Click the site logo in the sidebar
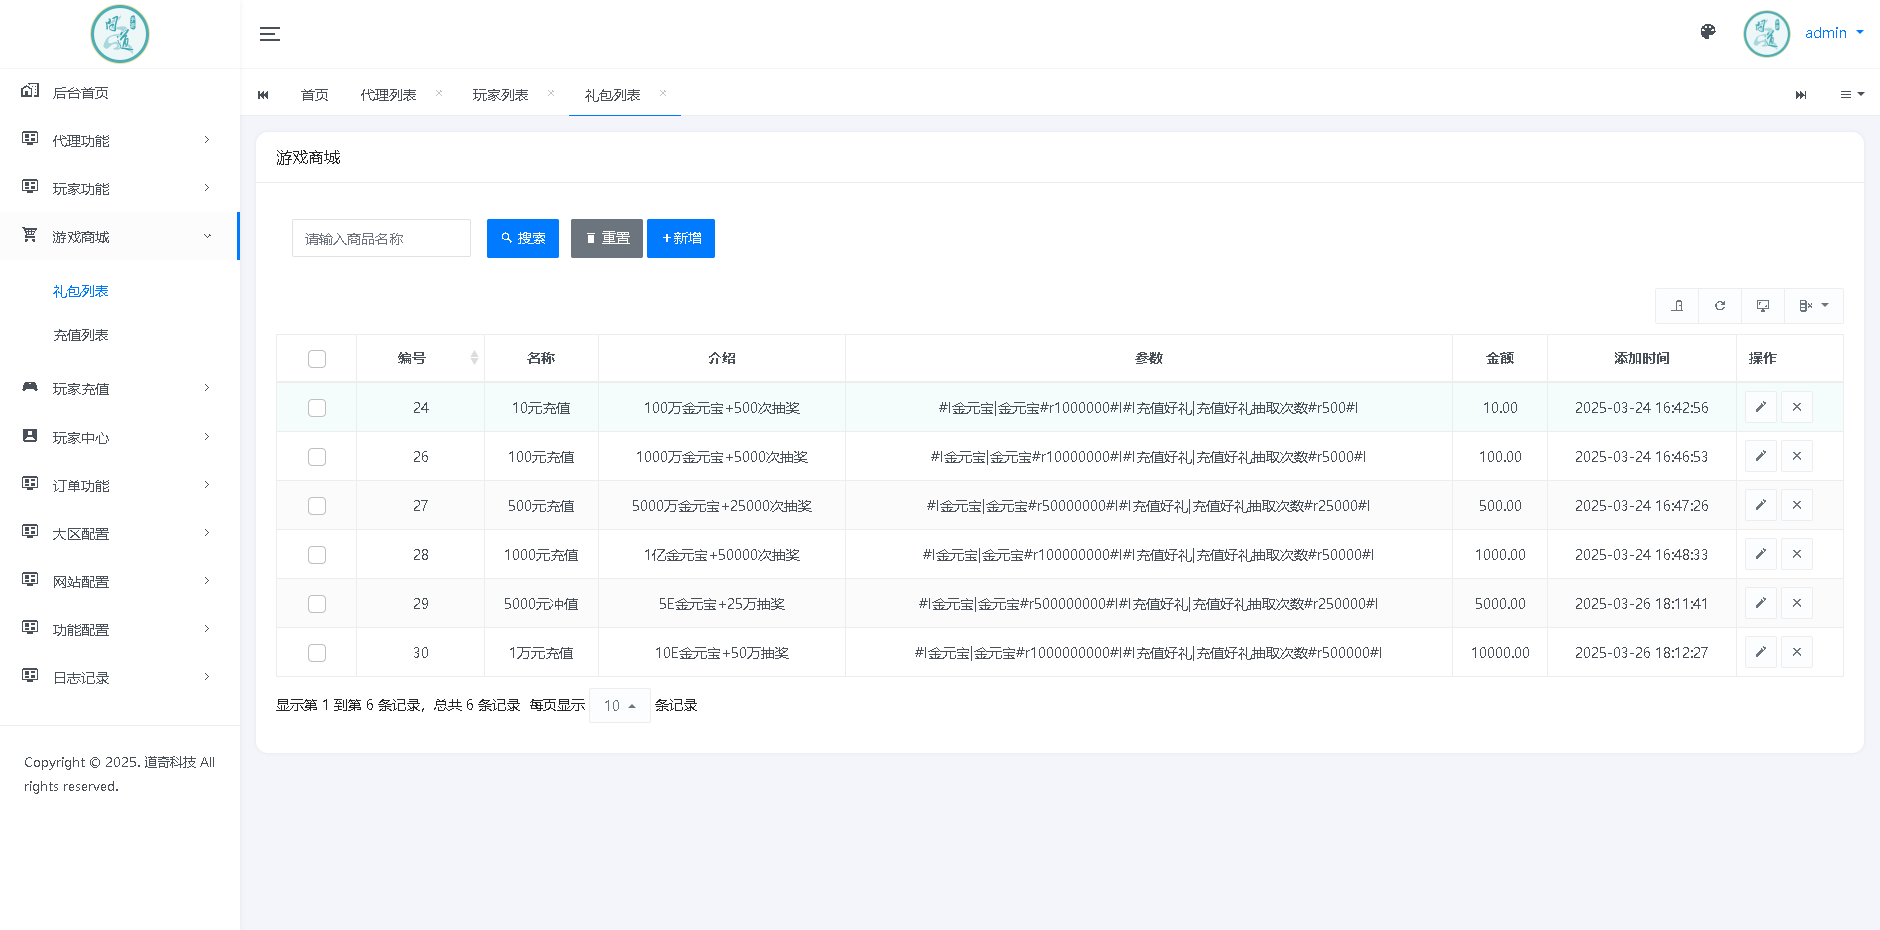 tap(120, 34)
